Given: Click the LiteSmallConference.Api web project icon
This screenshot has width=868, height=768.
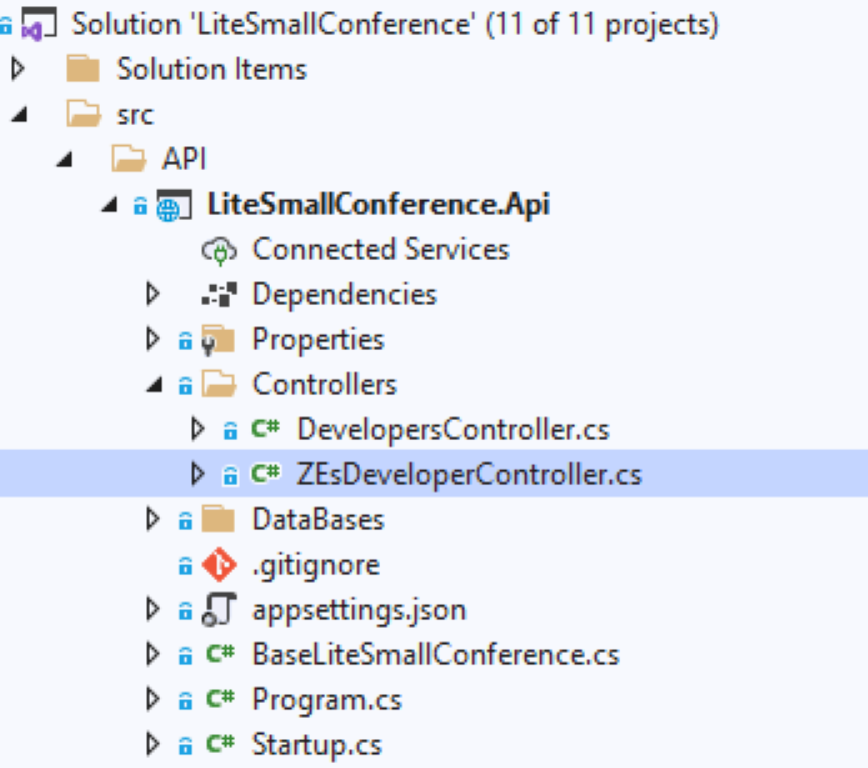Looking at the screenshot, I should [x=174, y=205].
